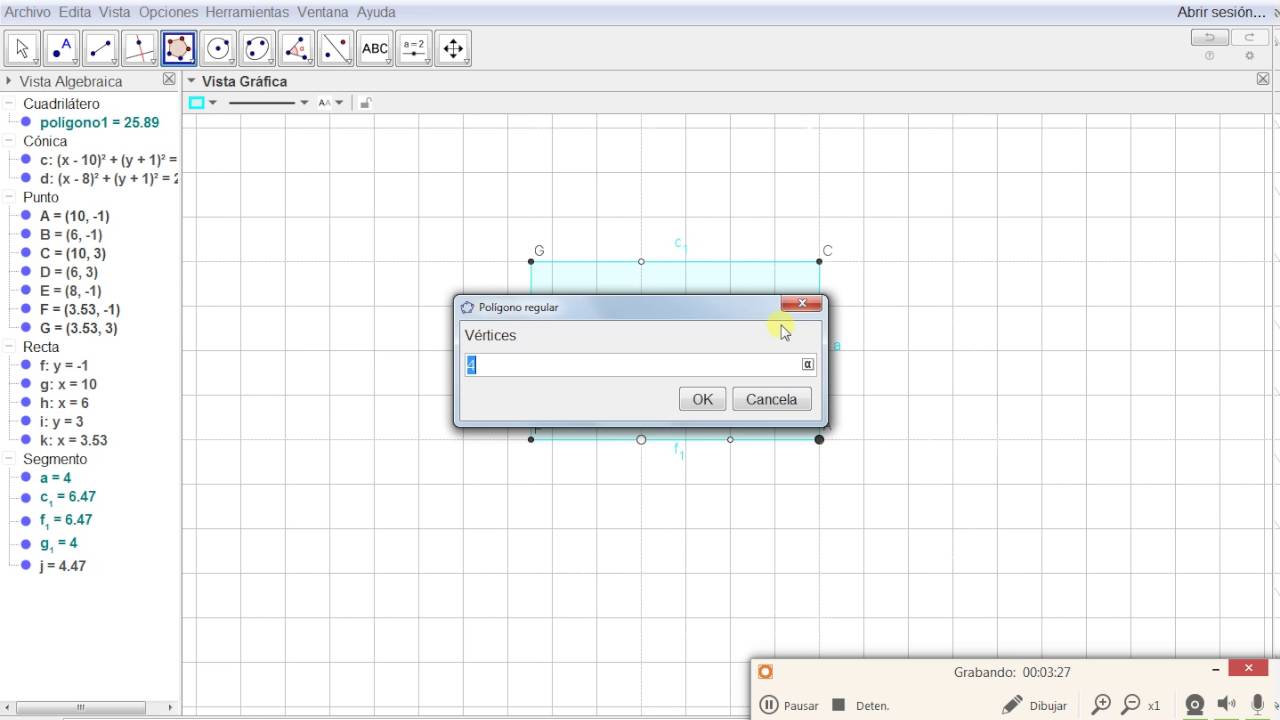Open the object color dropdown arrow
Image resolution: width=1280 pixels, height=720 pixels.
coord(213,102)
